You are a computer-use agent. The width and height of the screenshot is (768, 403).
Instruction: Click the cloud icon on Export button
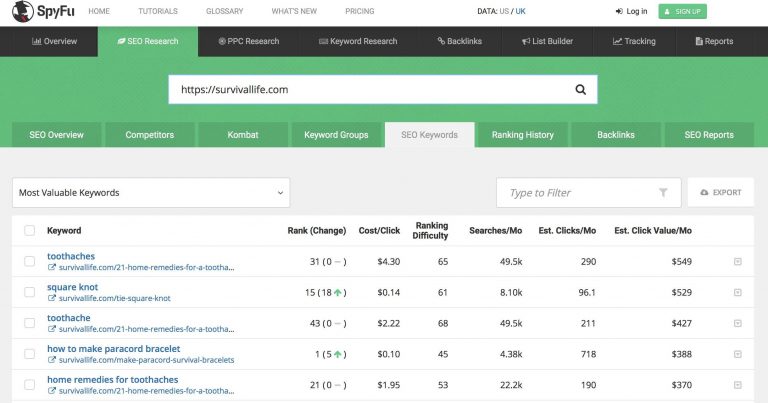tap(704, 192)
